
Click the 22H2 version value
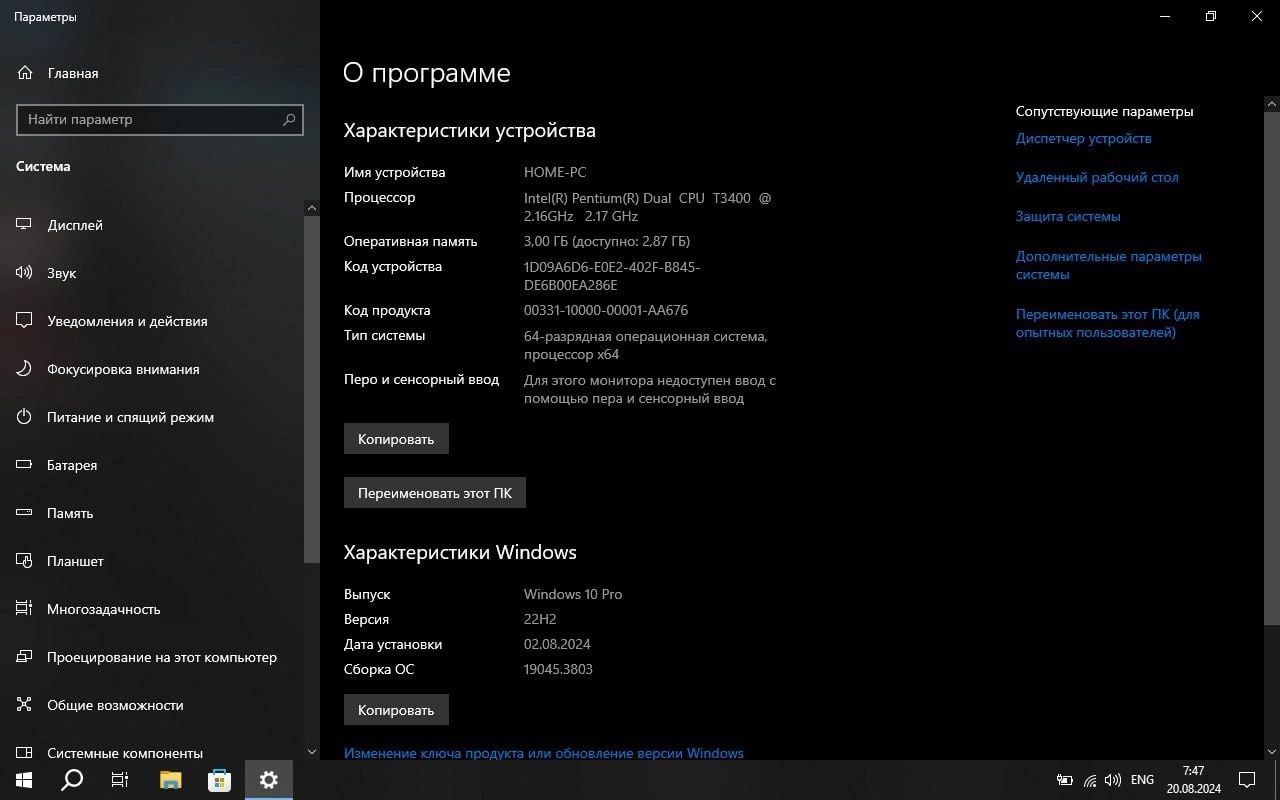point(540,620)
